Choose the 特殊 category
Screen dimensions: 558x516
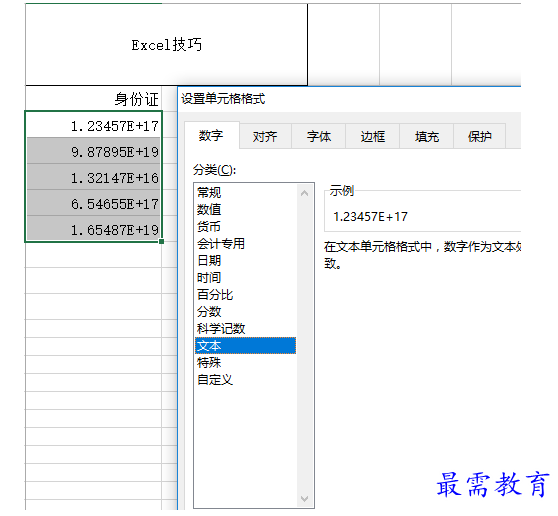coord(246,363)
